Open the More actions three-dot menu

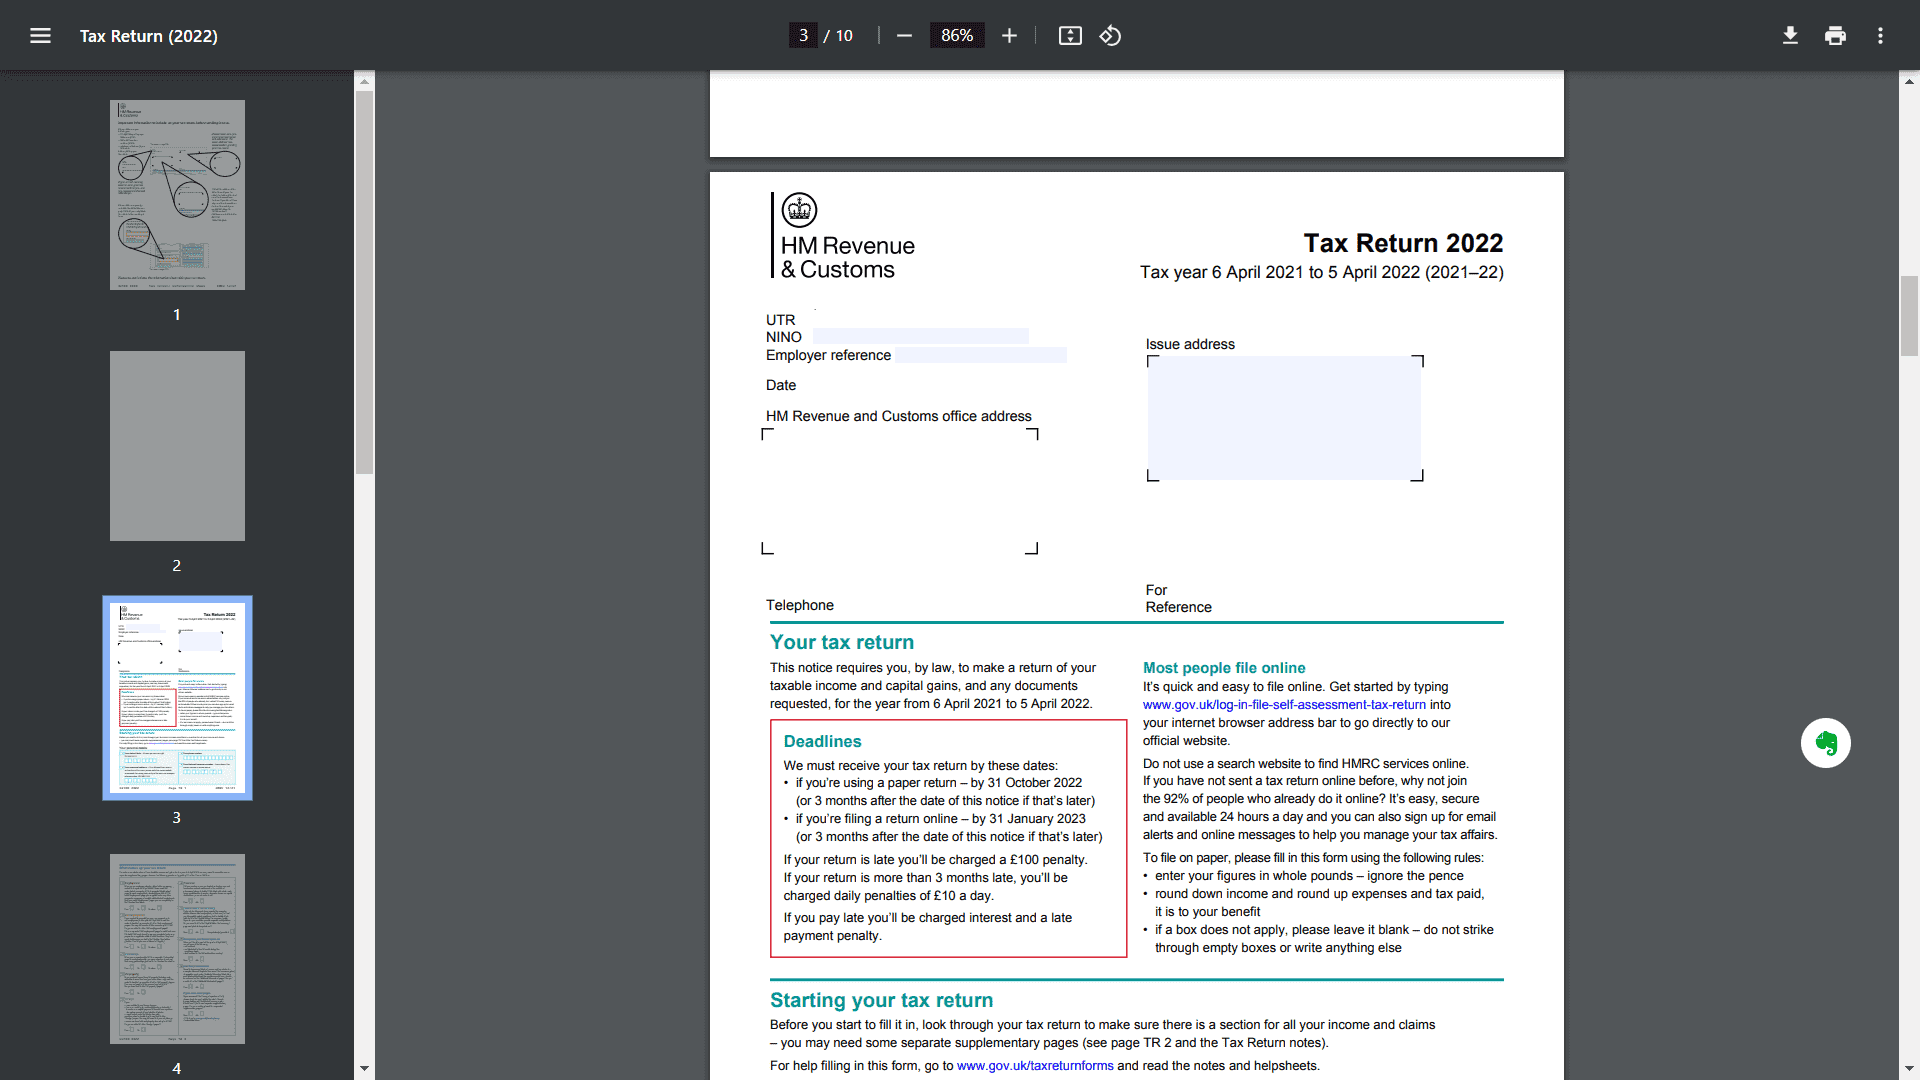(x=1879, y=35)
